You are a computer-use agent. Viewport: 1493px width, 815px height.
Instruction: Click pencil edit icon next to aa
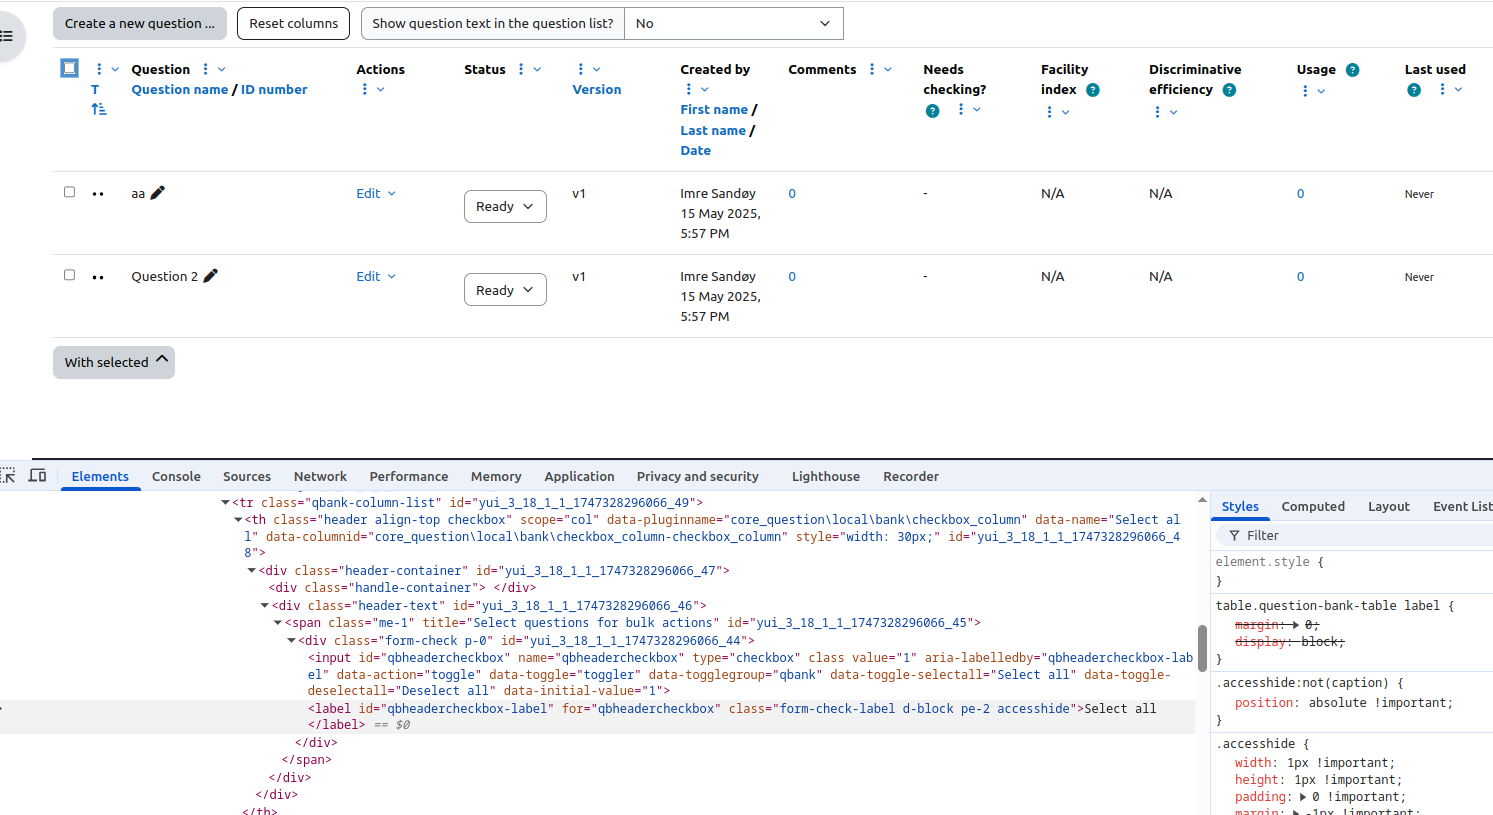click(x=158, y=193)
